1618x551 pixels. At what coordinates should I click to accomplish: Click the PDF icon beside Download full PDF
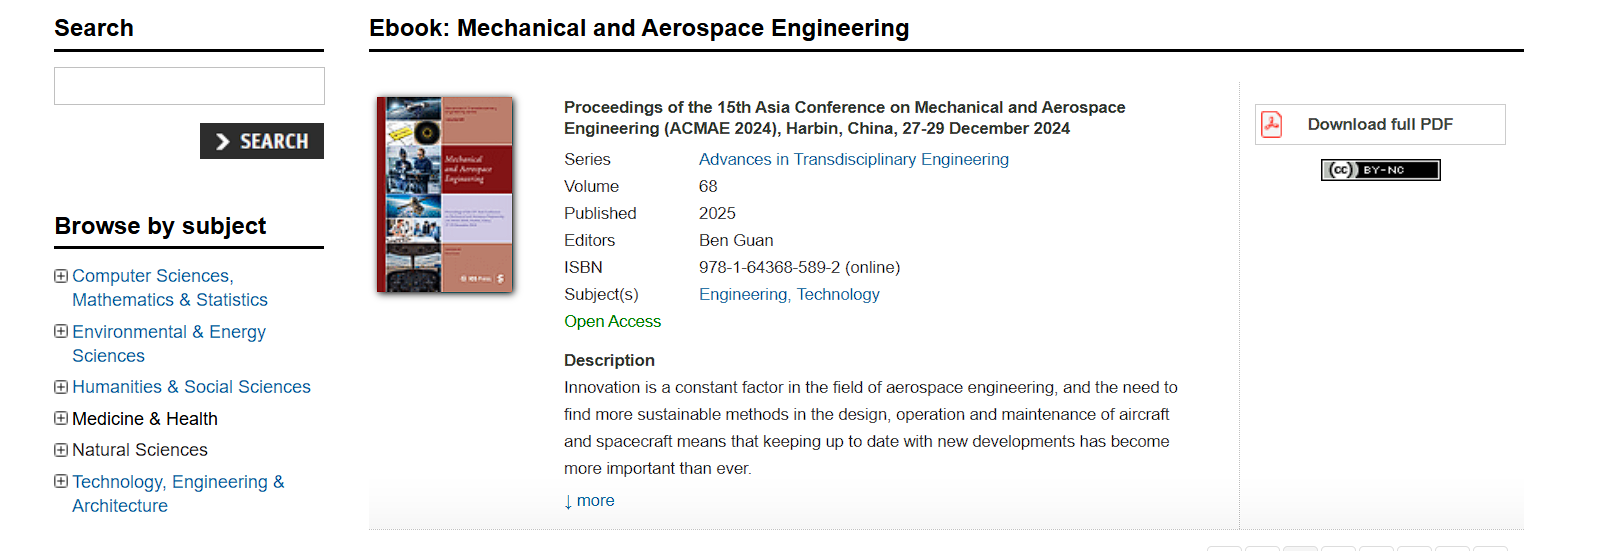coord(1271,125)
